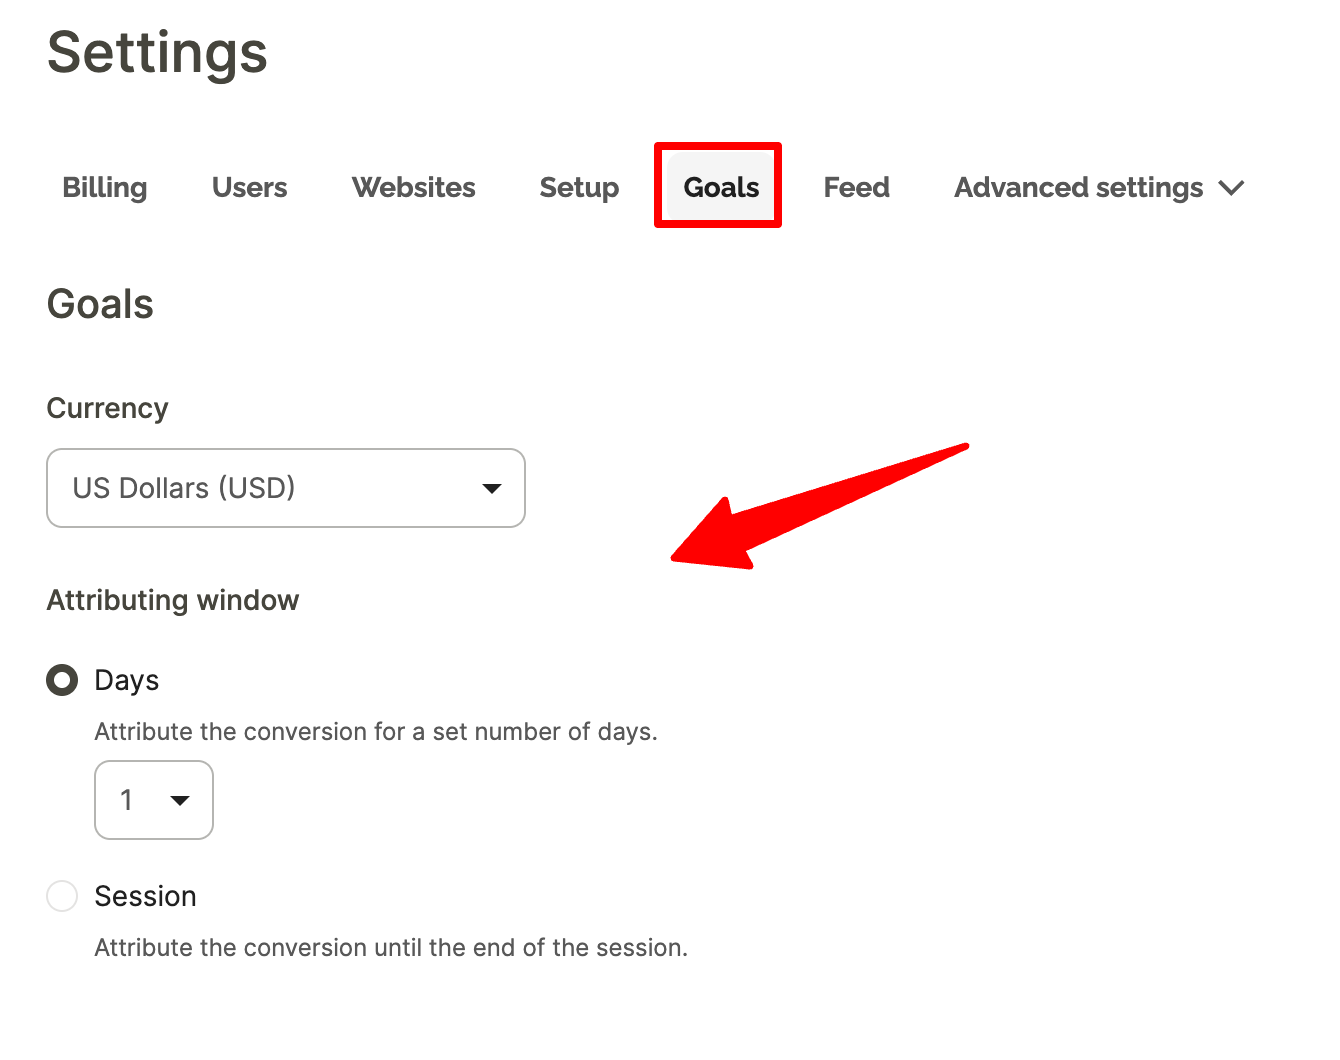Select the highlighted Goals tab
The width and height of the screenshot is (1340, 1060).
point(721,188)
